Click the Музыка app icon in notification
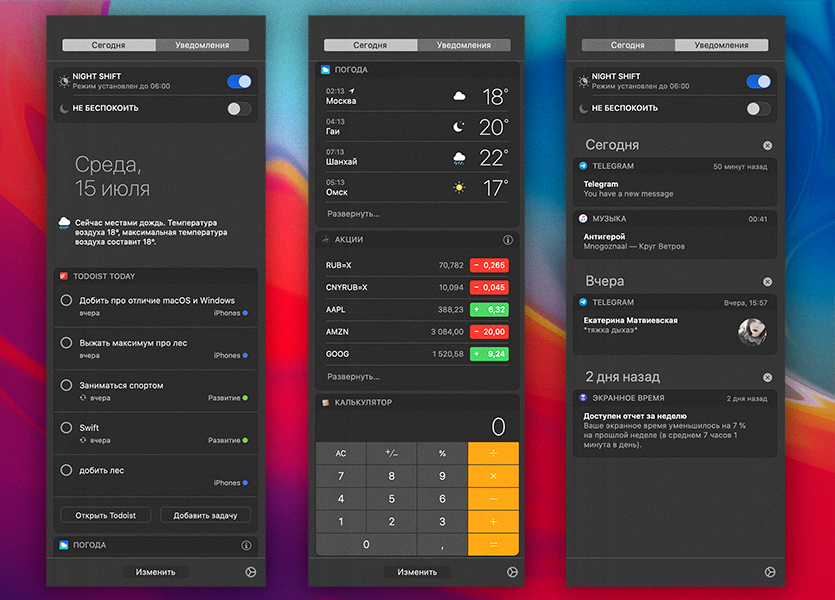 [x=583, y=219]
